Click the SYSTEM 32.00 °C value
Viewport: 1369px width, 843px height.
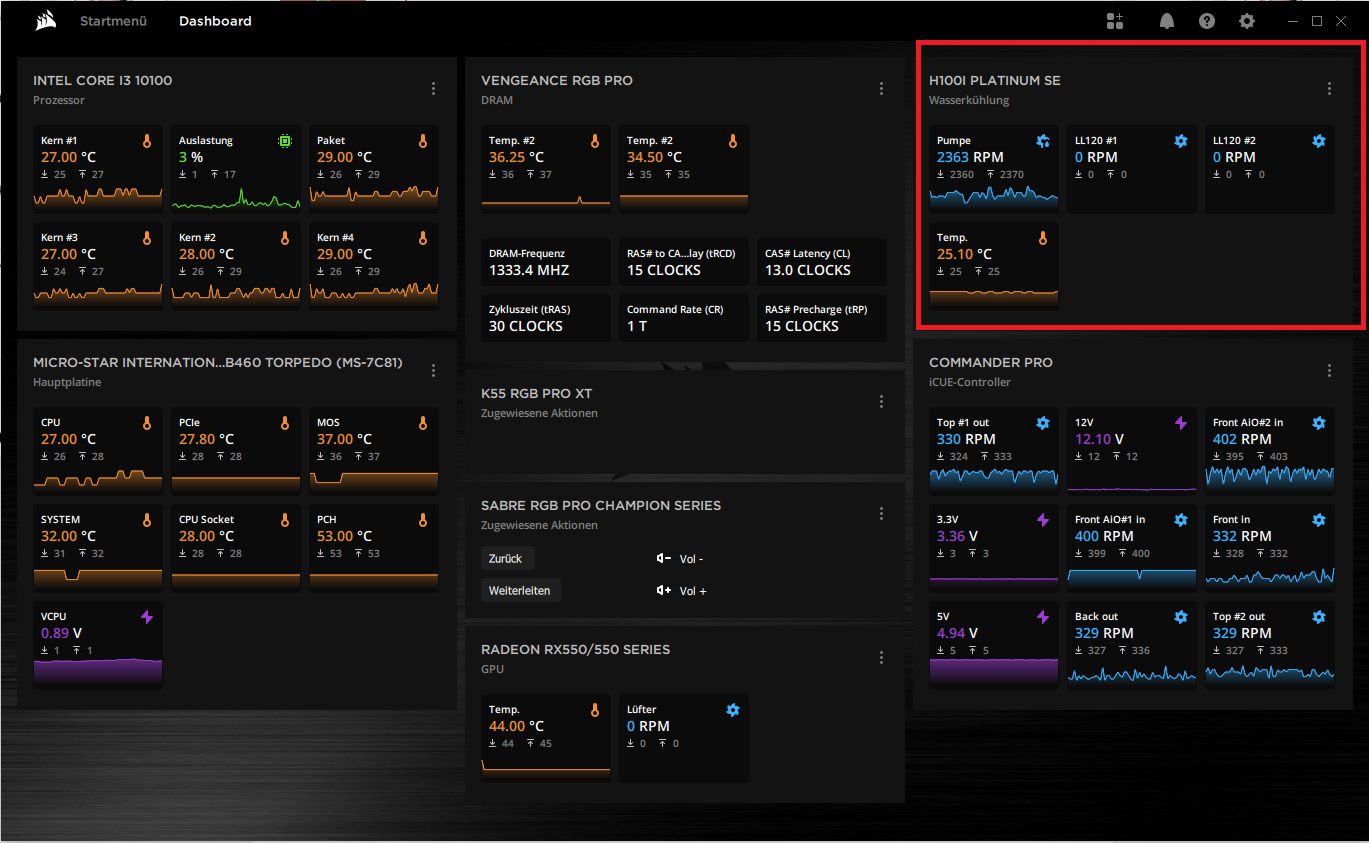click(68, 536)
